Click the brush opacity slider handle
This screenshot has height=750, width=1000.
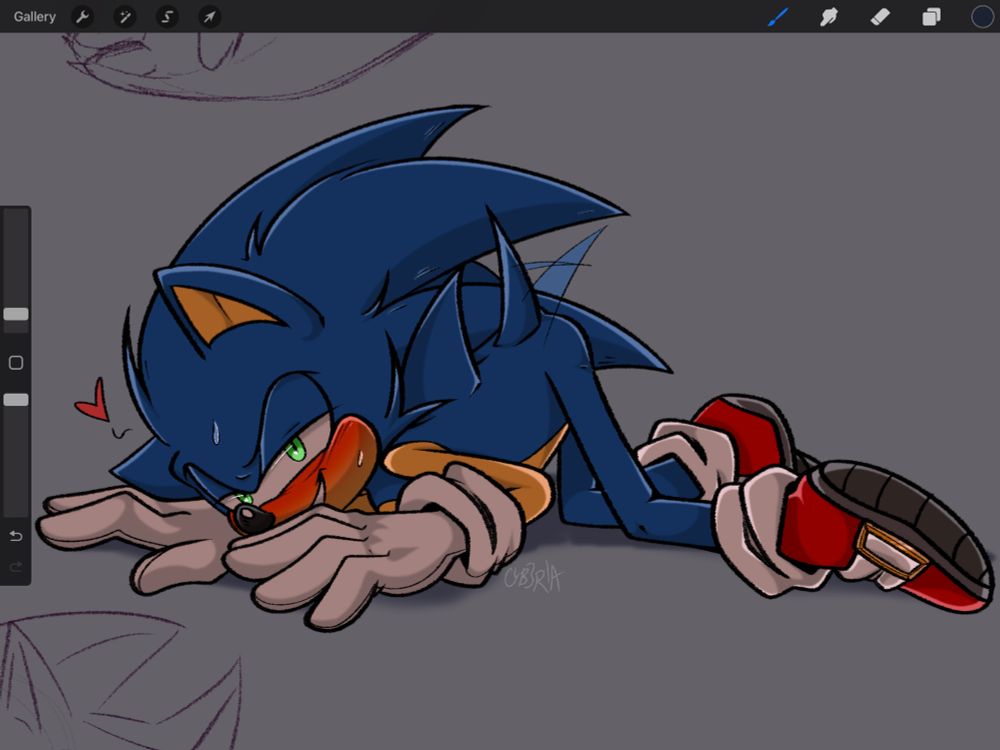coord(16,400)
